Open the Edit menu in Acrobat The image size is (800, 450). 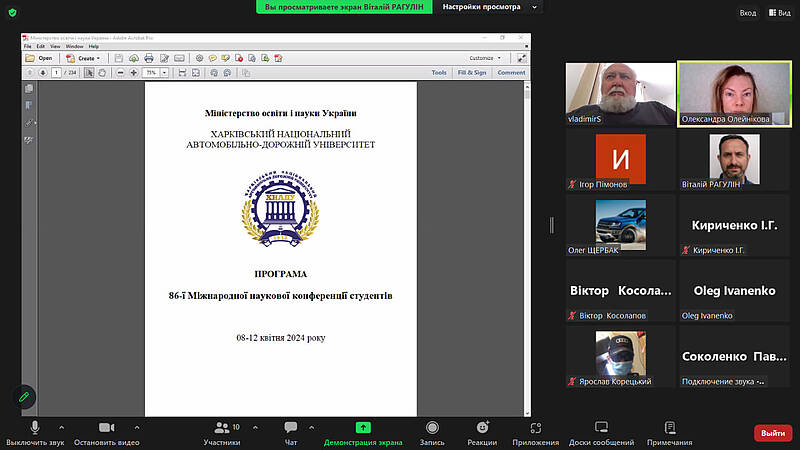click(41, 46)
